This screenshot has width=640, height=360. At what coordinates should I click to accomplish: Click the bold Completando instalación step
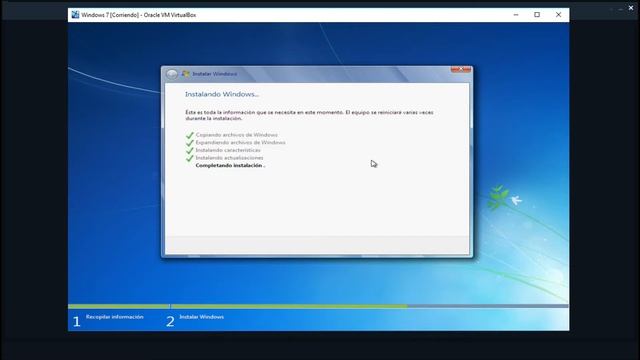tap(230, 165)
